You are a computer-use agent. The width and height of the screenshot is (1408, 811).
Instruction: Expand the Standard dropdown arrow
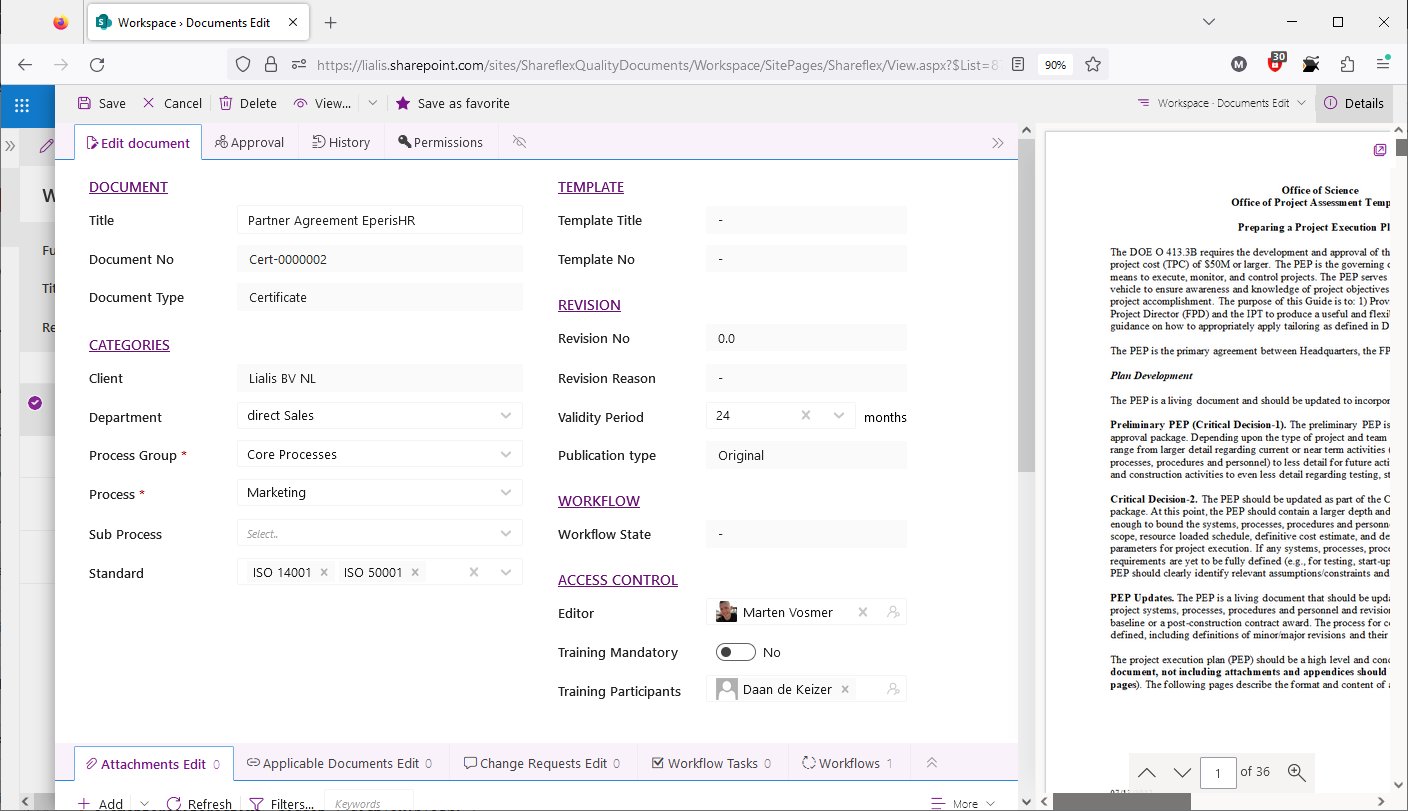click(x=506, y=573)
